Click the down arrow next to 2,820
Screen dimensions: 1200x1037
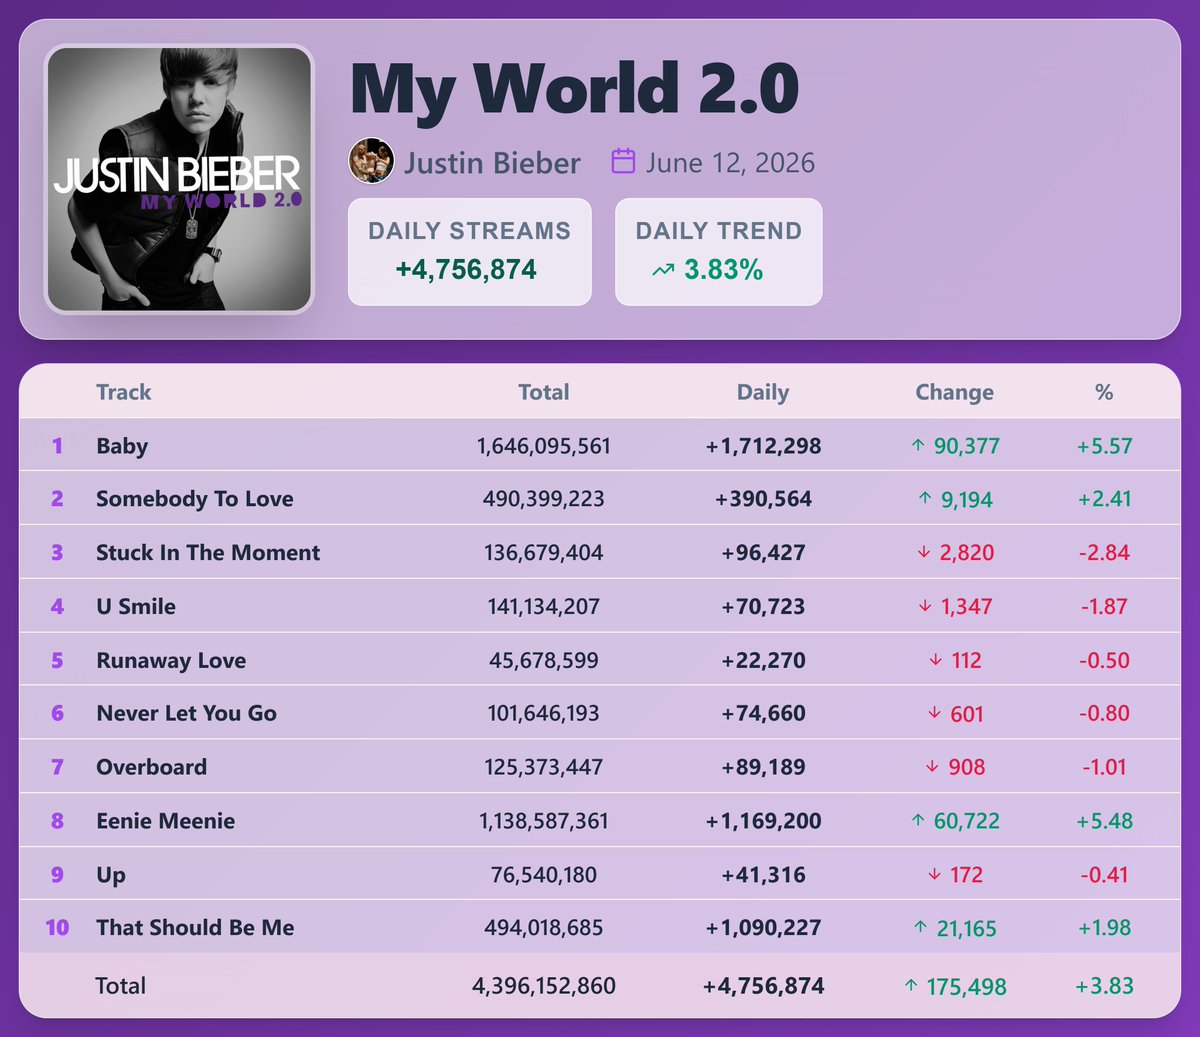[924, 553]
